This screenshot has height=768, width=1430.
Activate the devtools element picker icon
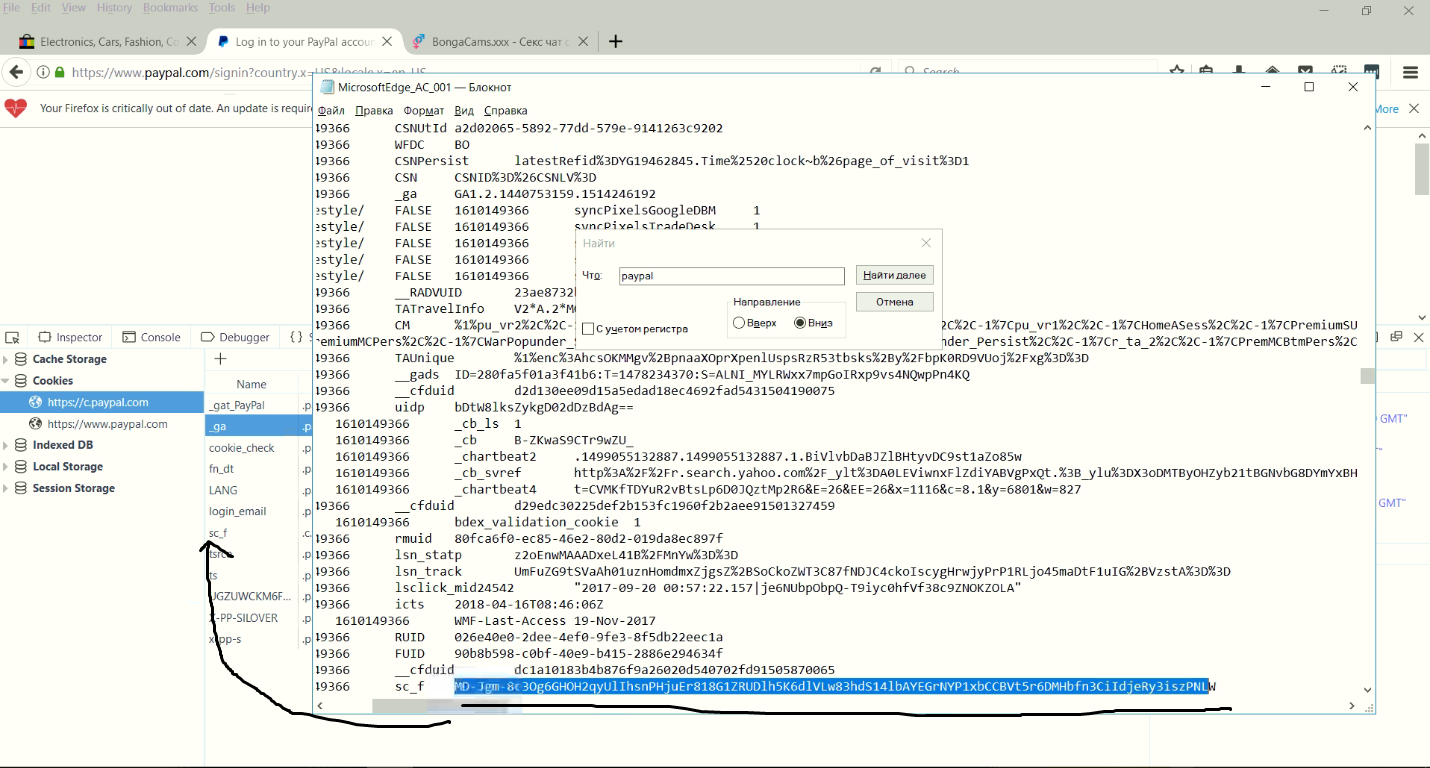[13, 338]
